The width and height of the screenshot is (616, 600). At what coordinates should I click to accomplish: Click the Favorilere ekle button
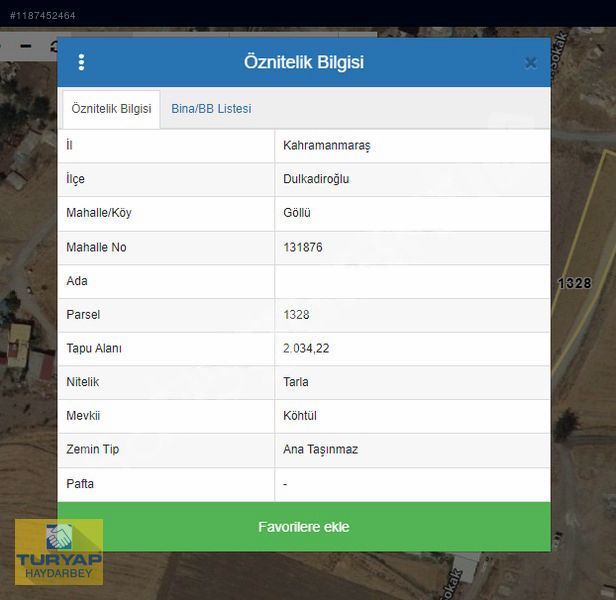pos(304,527)
